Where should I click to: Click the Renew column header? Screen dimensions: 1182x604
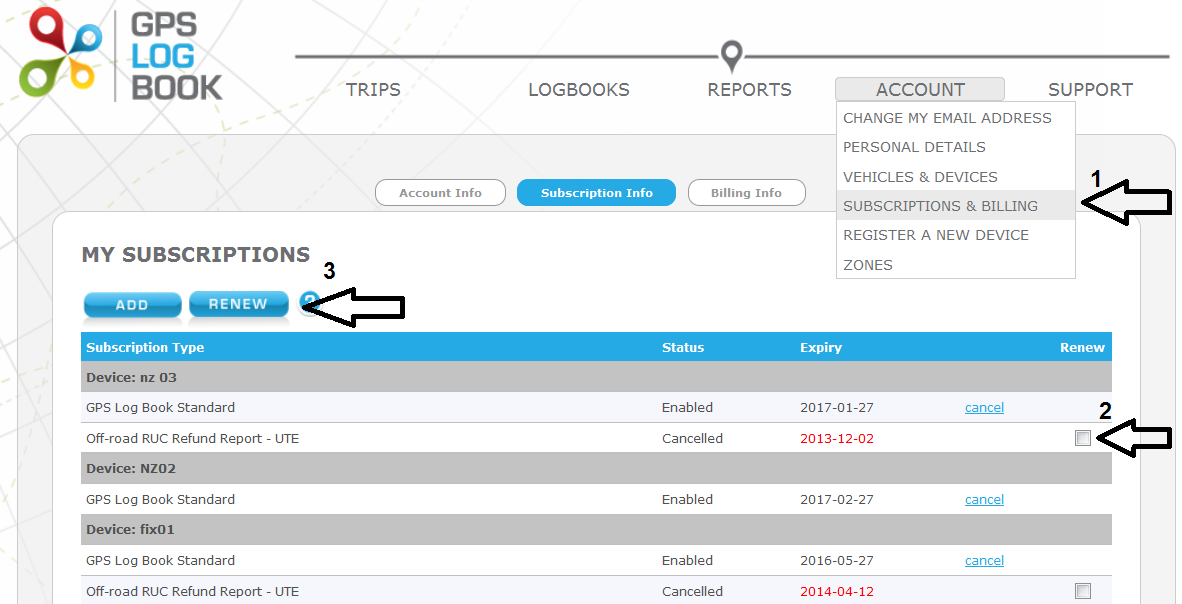(1082, 348)
